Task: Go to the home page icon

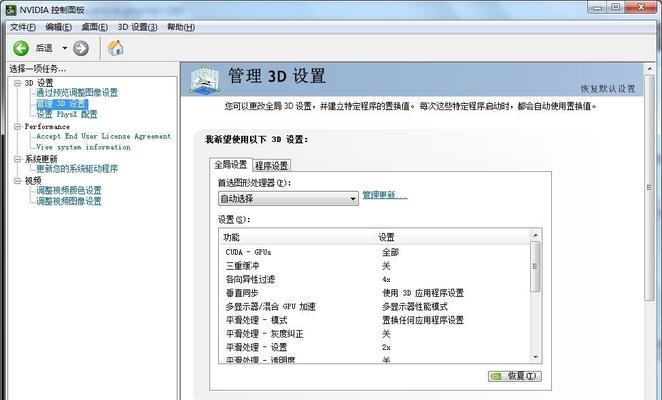Action: (x=115, y=48)
